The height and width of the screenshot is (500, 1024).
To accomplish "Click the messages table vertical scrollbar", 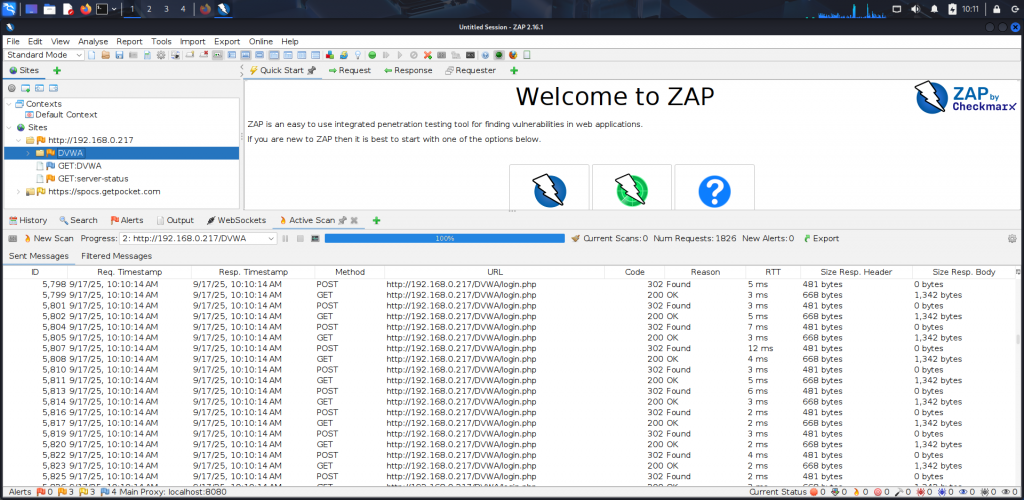I will pyautogui.click(x=1017, y=339).
